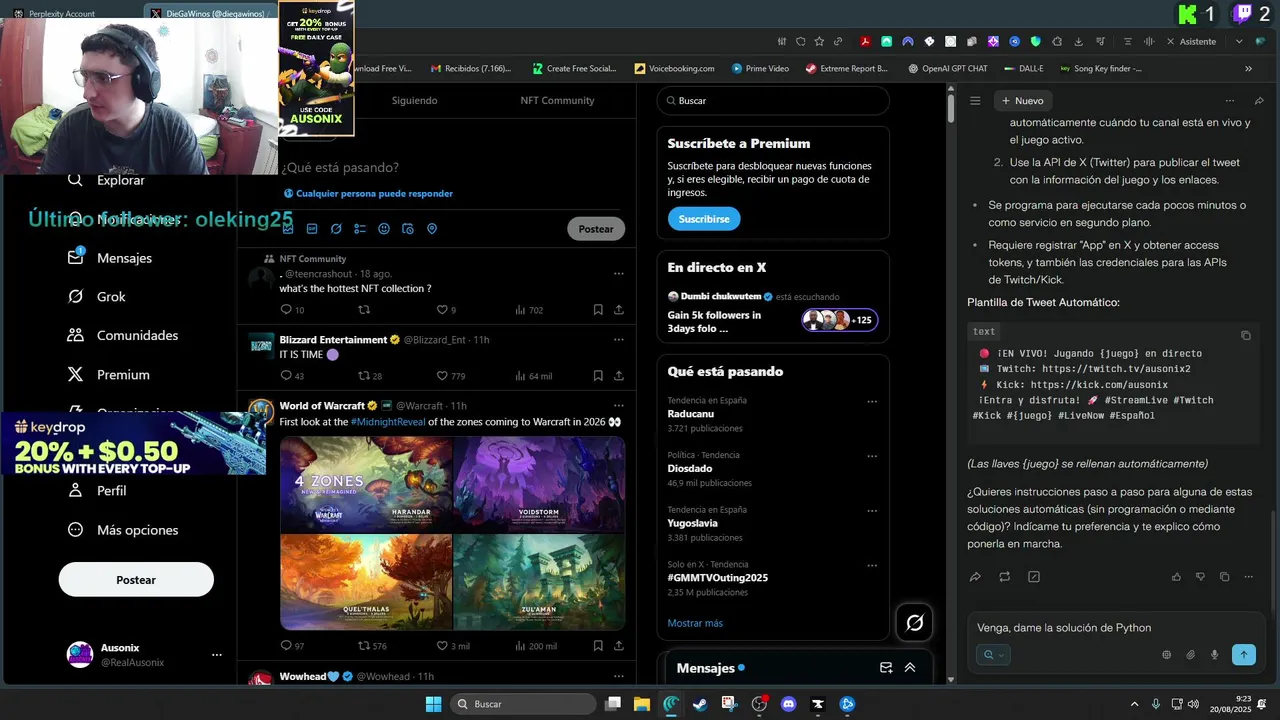
Task: Submit the Perplexity prompt with arrow button
Action: click(x=1244, y=655)
